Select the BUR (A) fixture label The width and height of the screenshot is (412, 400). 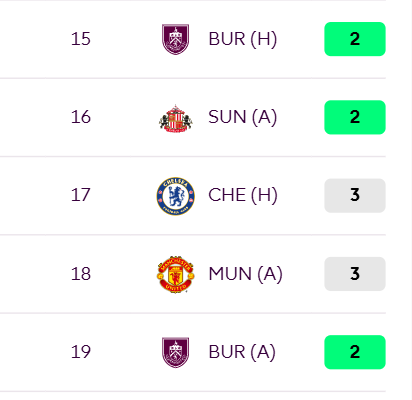242,352
